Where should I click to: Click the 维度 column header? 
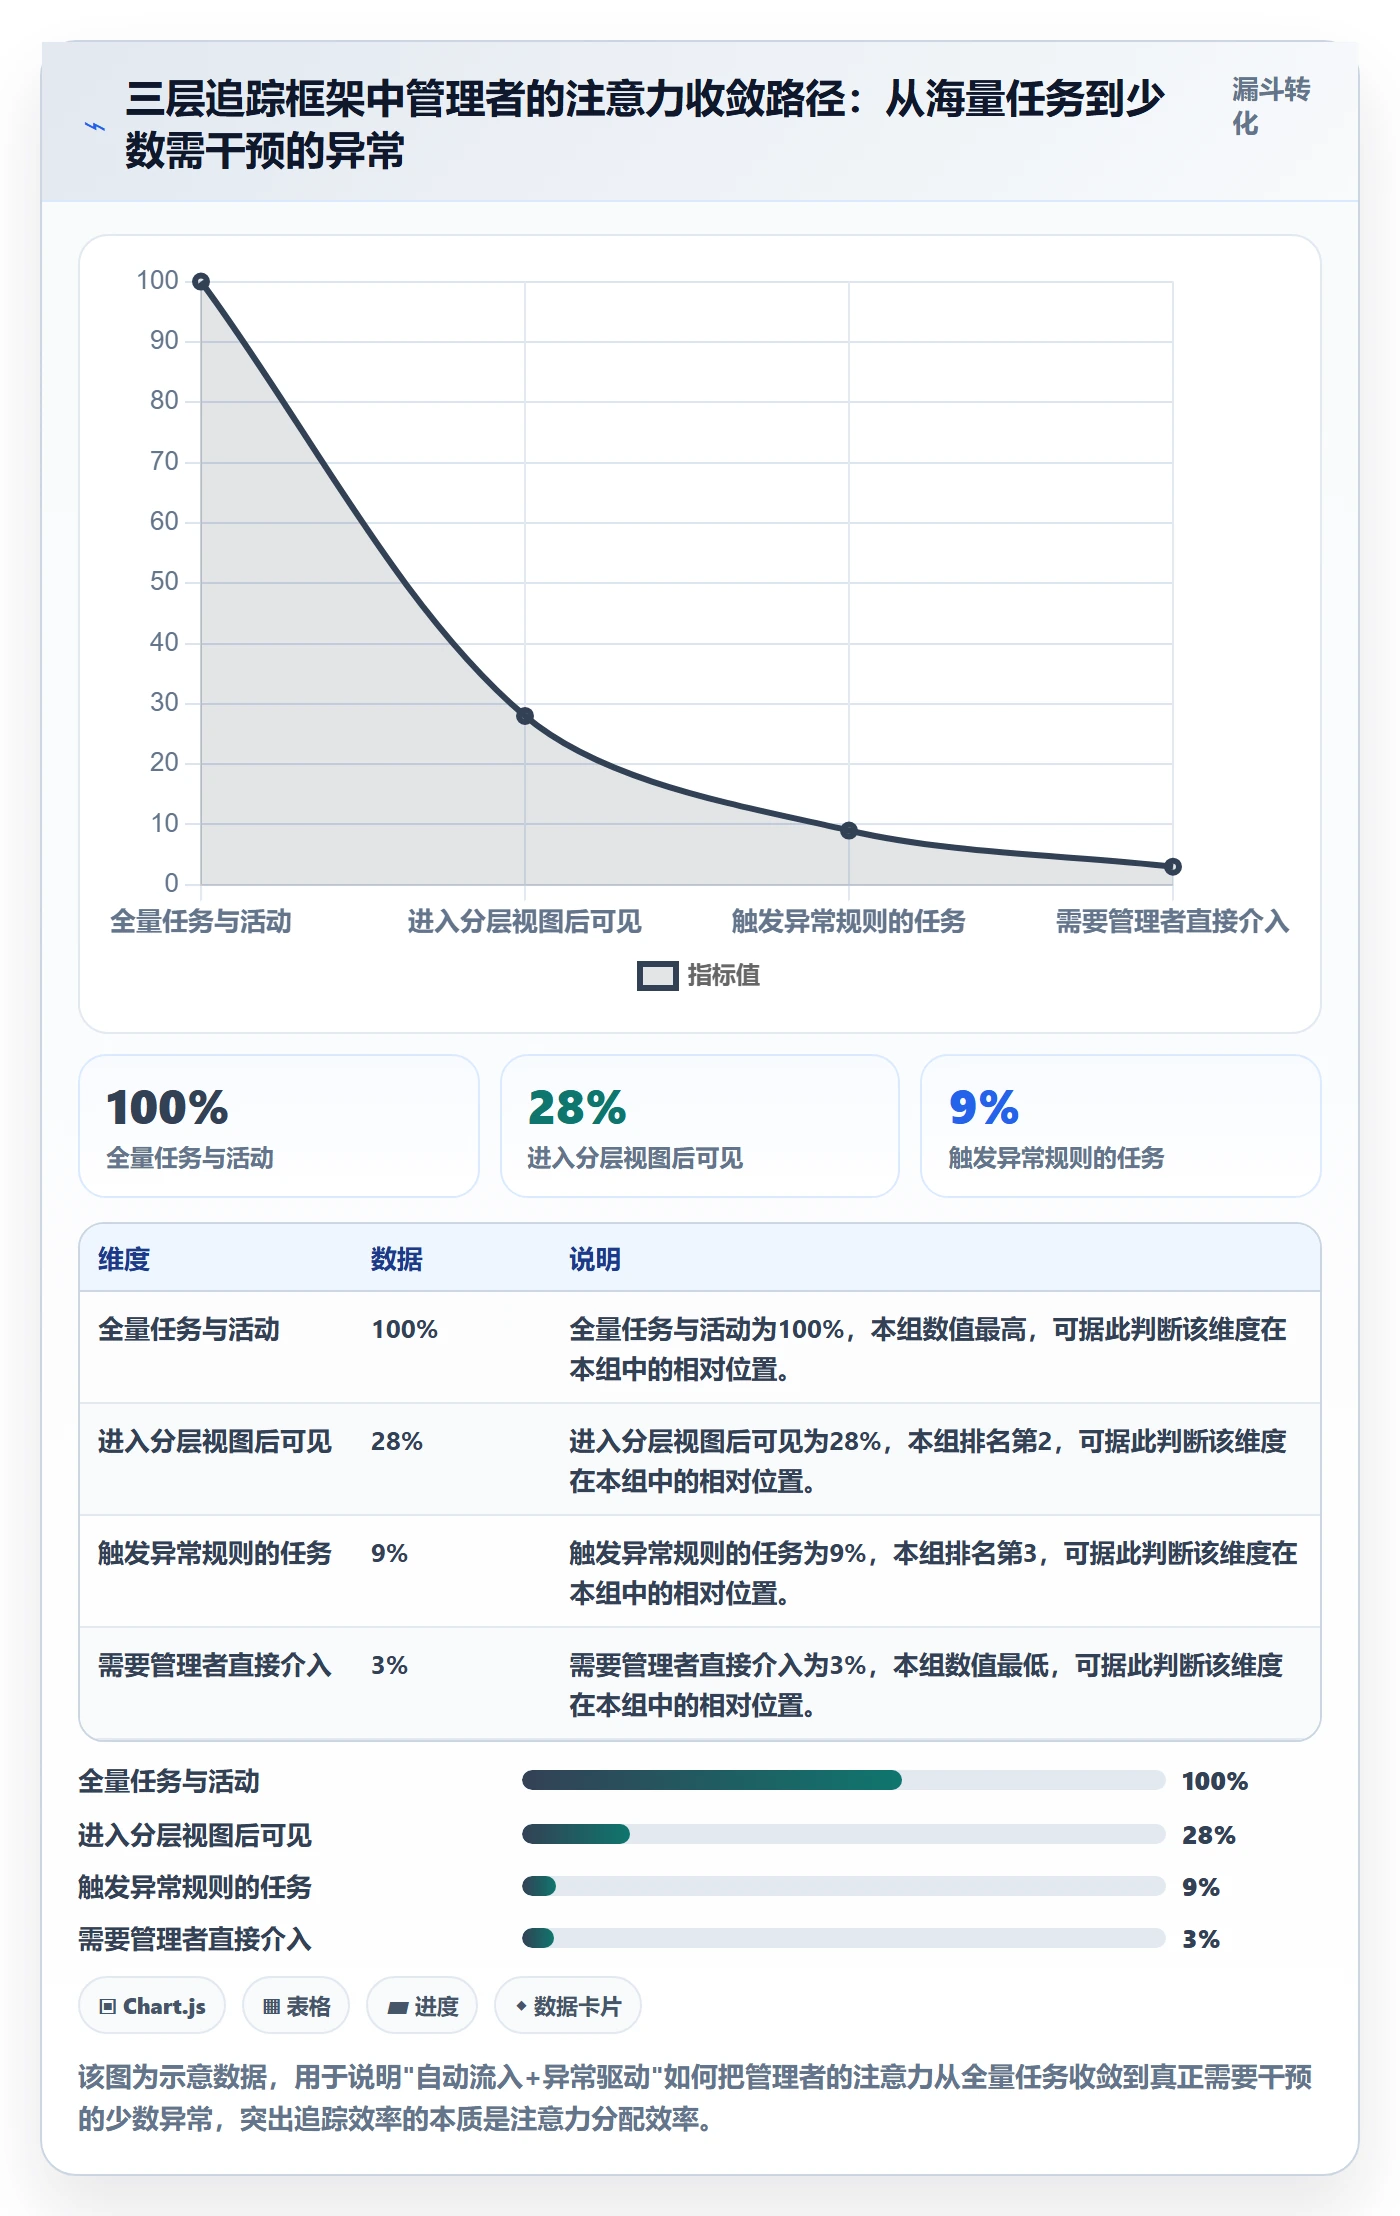(124, 1259)
